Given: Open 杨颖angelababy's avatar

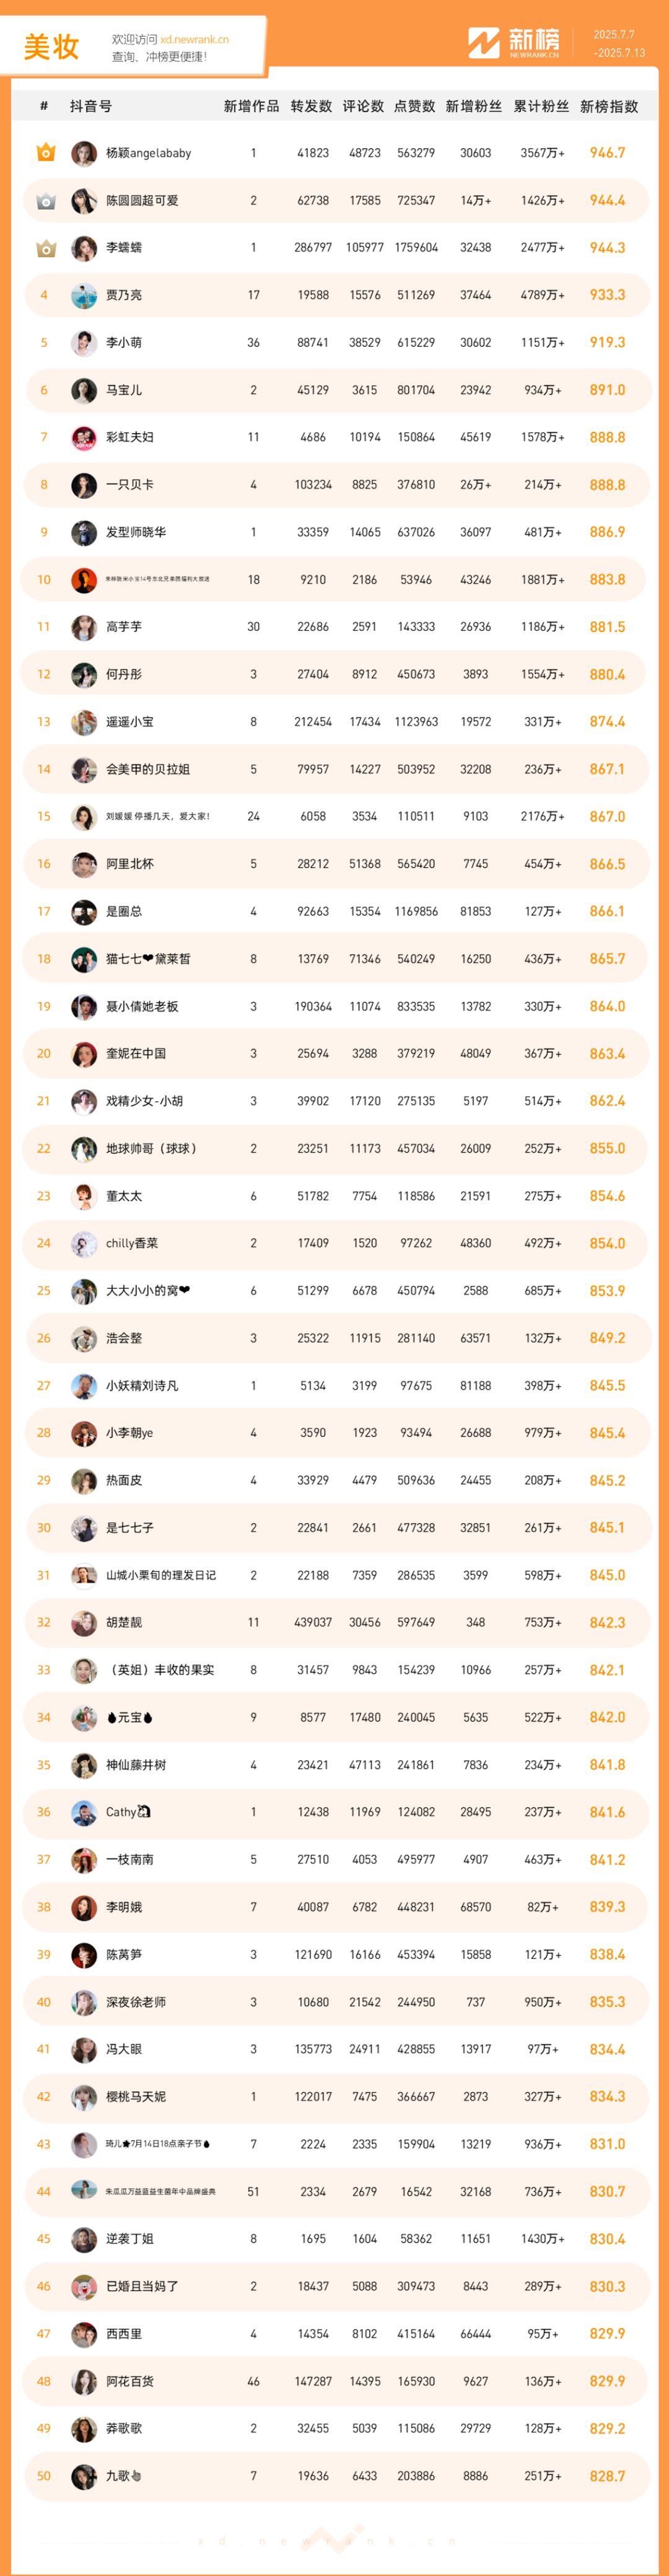Looking at the screenshot, I should coord(84,153).
